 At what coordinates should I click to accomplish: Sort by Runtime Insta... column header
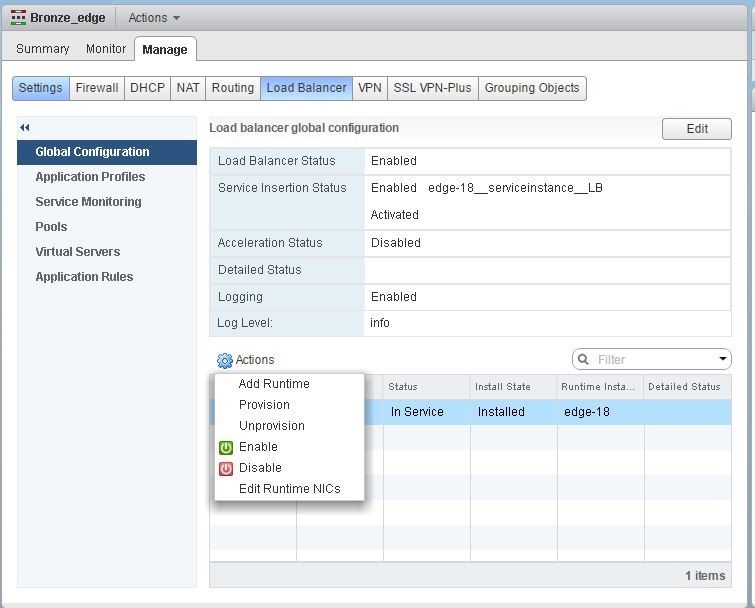tap(600, 387)
